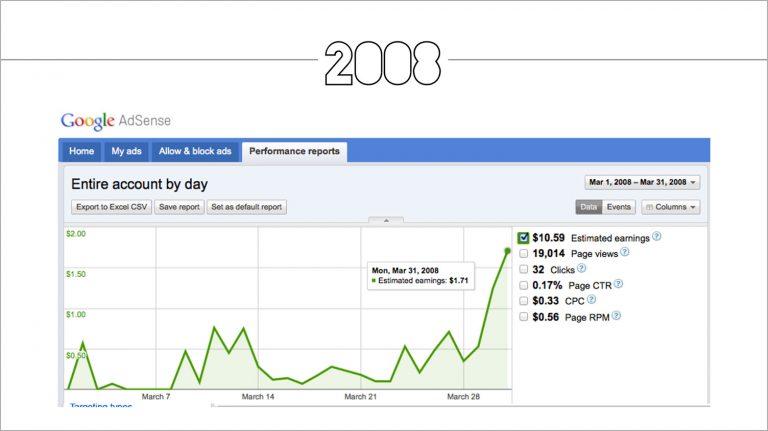Click the CPC help icon

coord(591,299)
